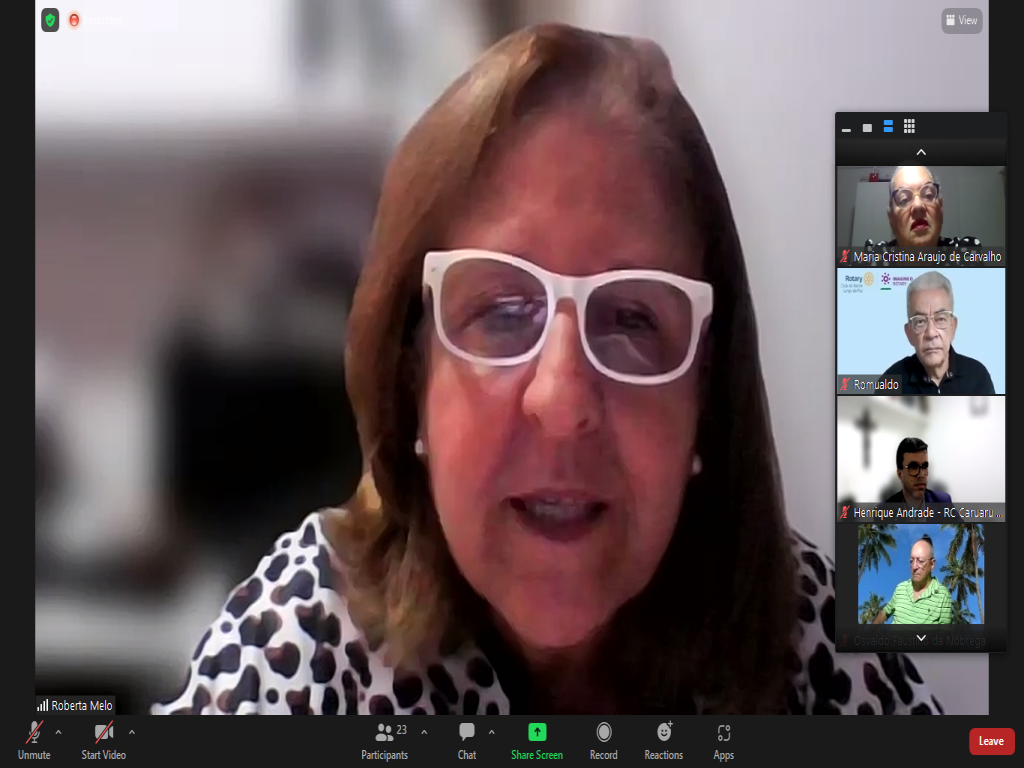Select the two-stacked-tiles thumbnail layout
This screenshot has width=1024, height=768.
888,126
